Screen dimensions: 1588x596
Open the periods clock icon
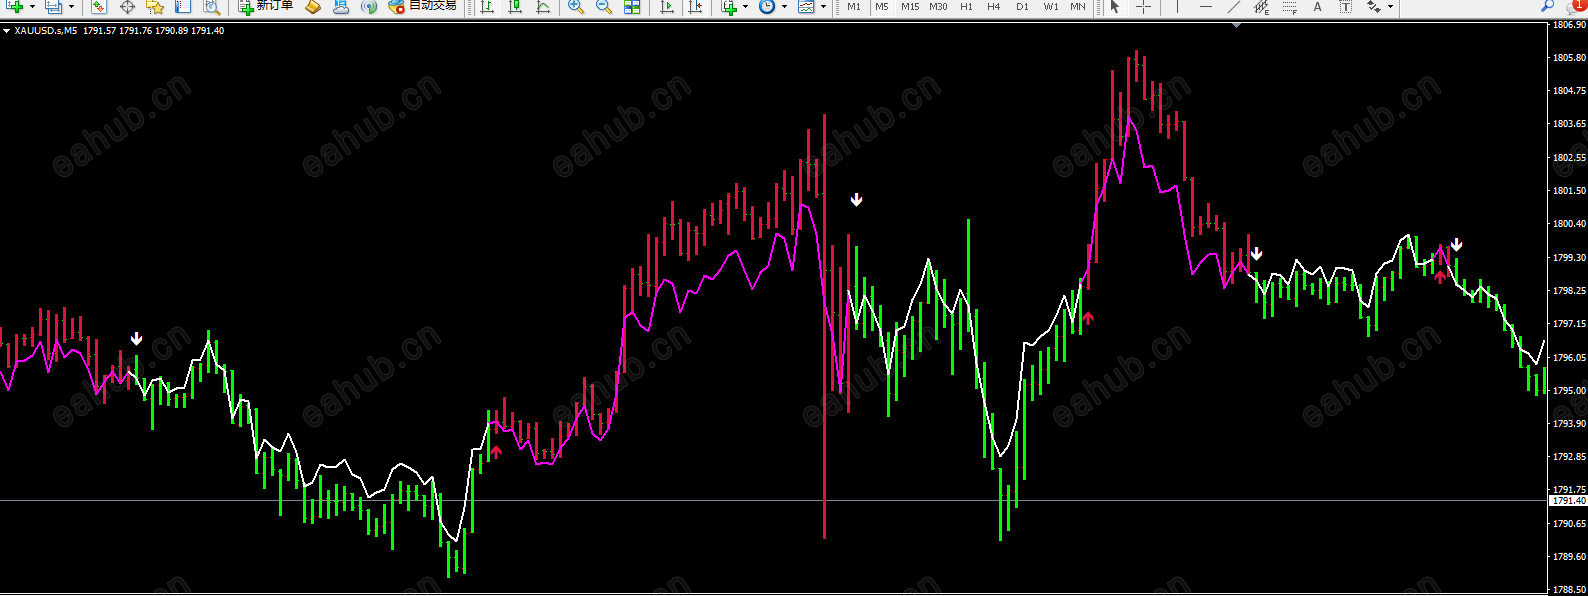click(x=767, y=6)
